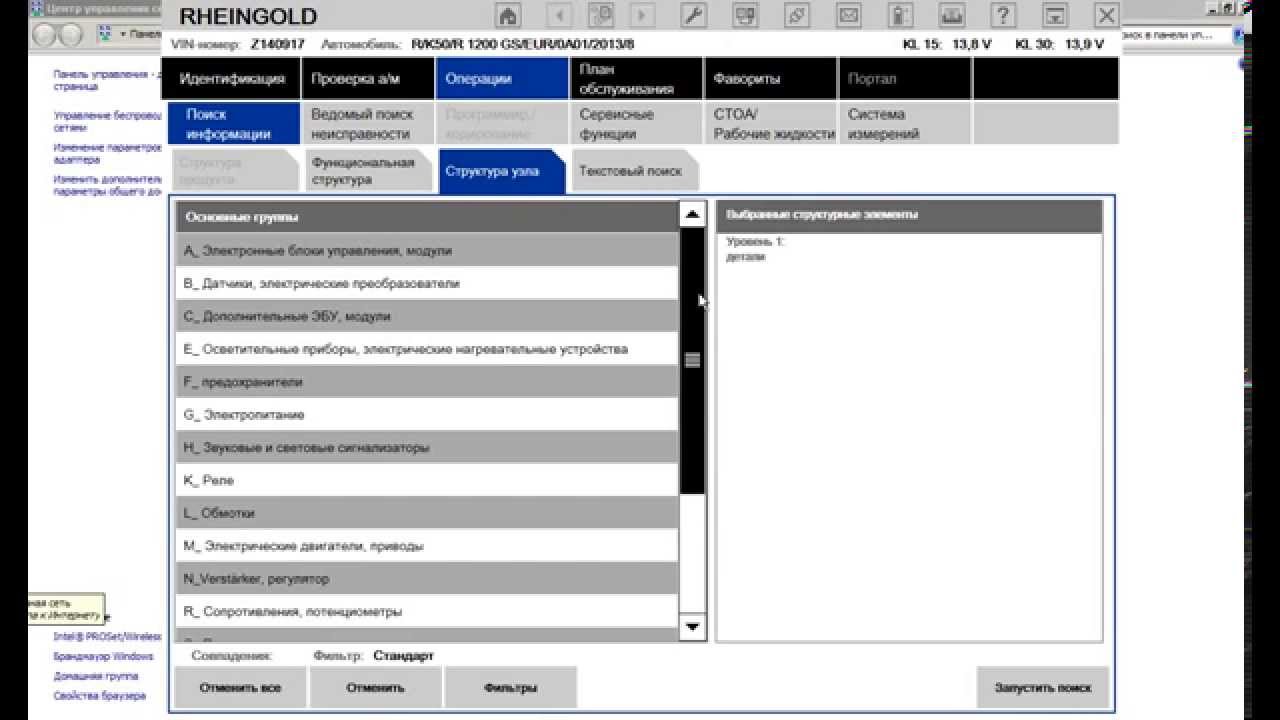Image resolution: width=1280 pixels, height=720 pixels.
Task: Click the back arrow in RHEINGOLD toolbar
Action: (x=558, y=15)
